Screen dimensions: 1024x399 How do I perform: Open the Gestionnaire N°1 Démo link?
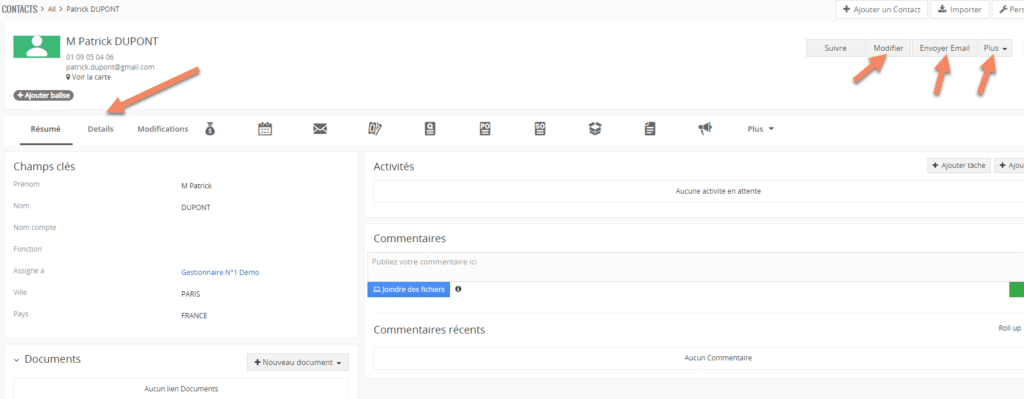click(x=220, y=272)
